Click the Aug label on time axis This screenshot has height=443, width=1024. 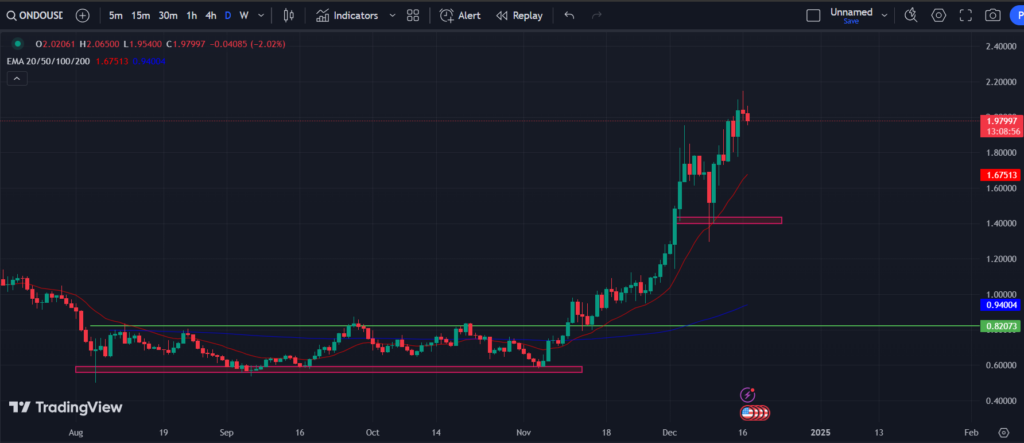[x=76, y=432]
